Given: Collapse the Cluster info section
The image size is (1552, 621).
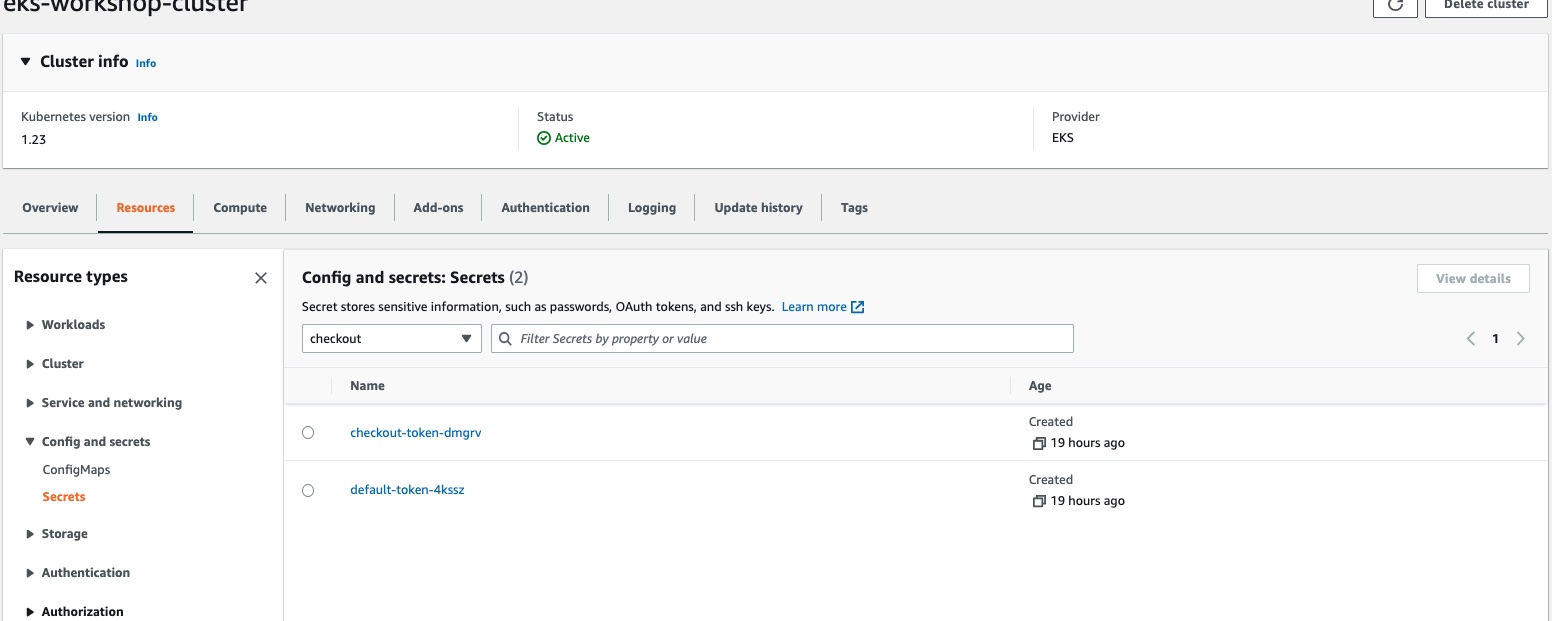Looking at the screenshot, I should [26, 62].
